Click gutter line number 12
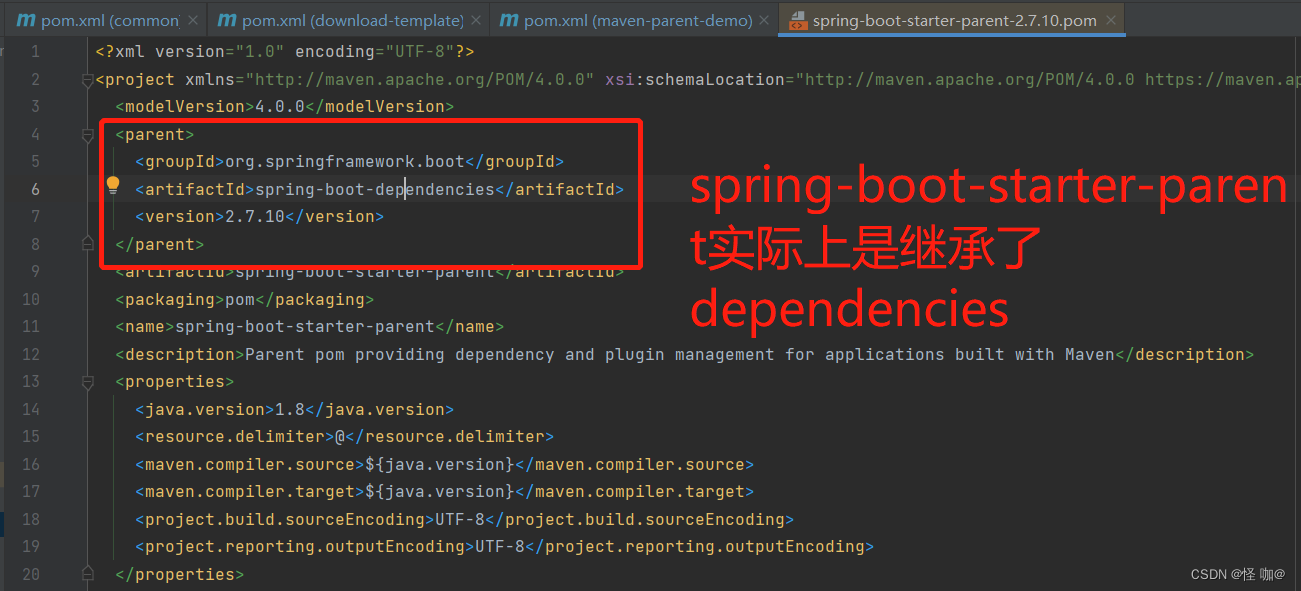Viewport: 1301px width, 591px height. (30, 354)
